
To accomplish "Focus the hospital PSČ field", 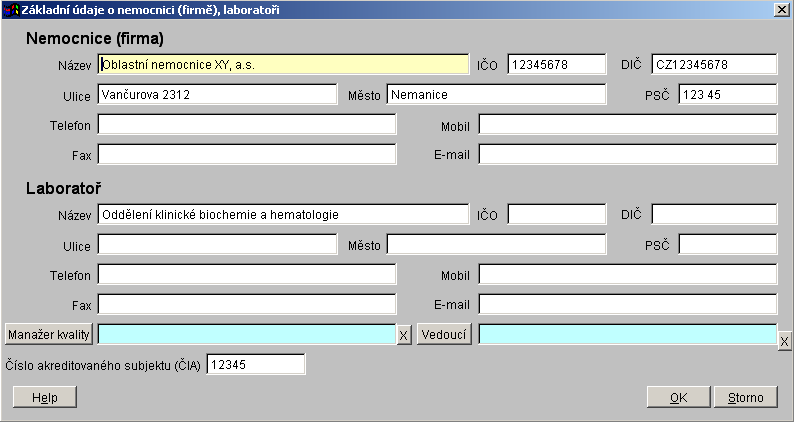I will click(727, 94).
